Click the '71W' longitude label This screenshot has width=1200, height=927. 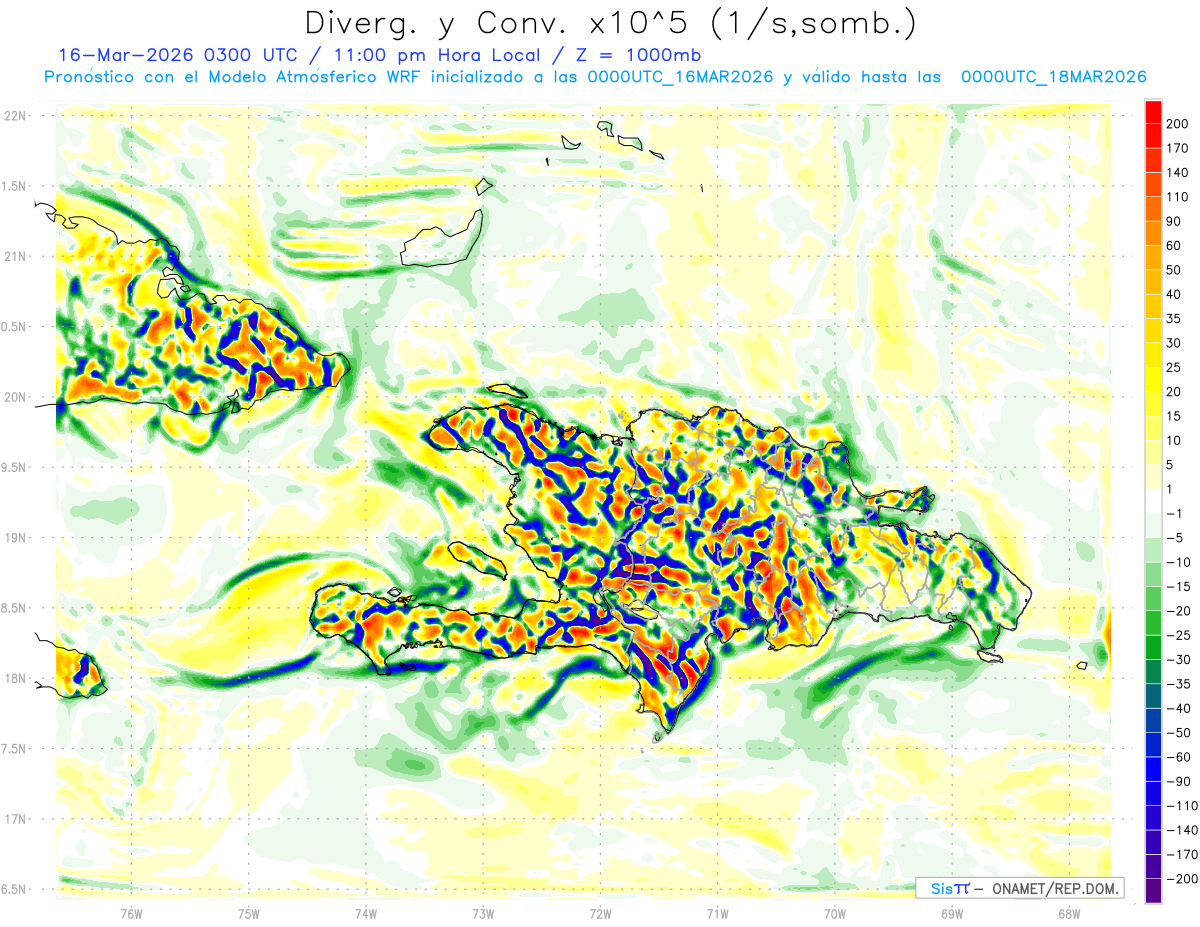click(717, 913)
